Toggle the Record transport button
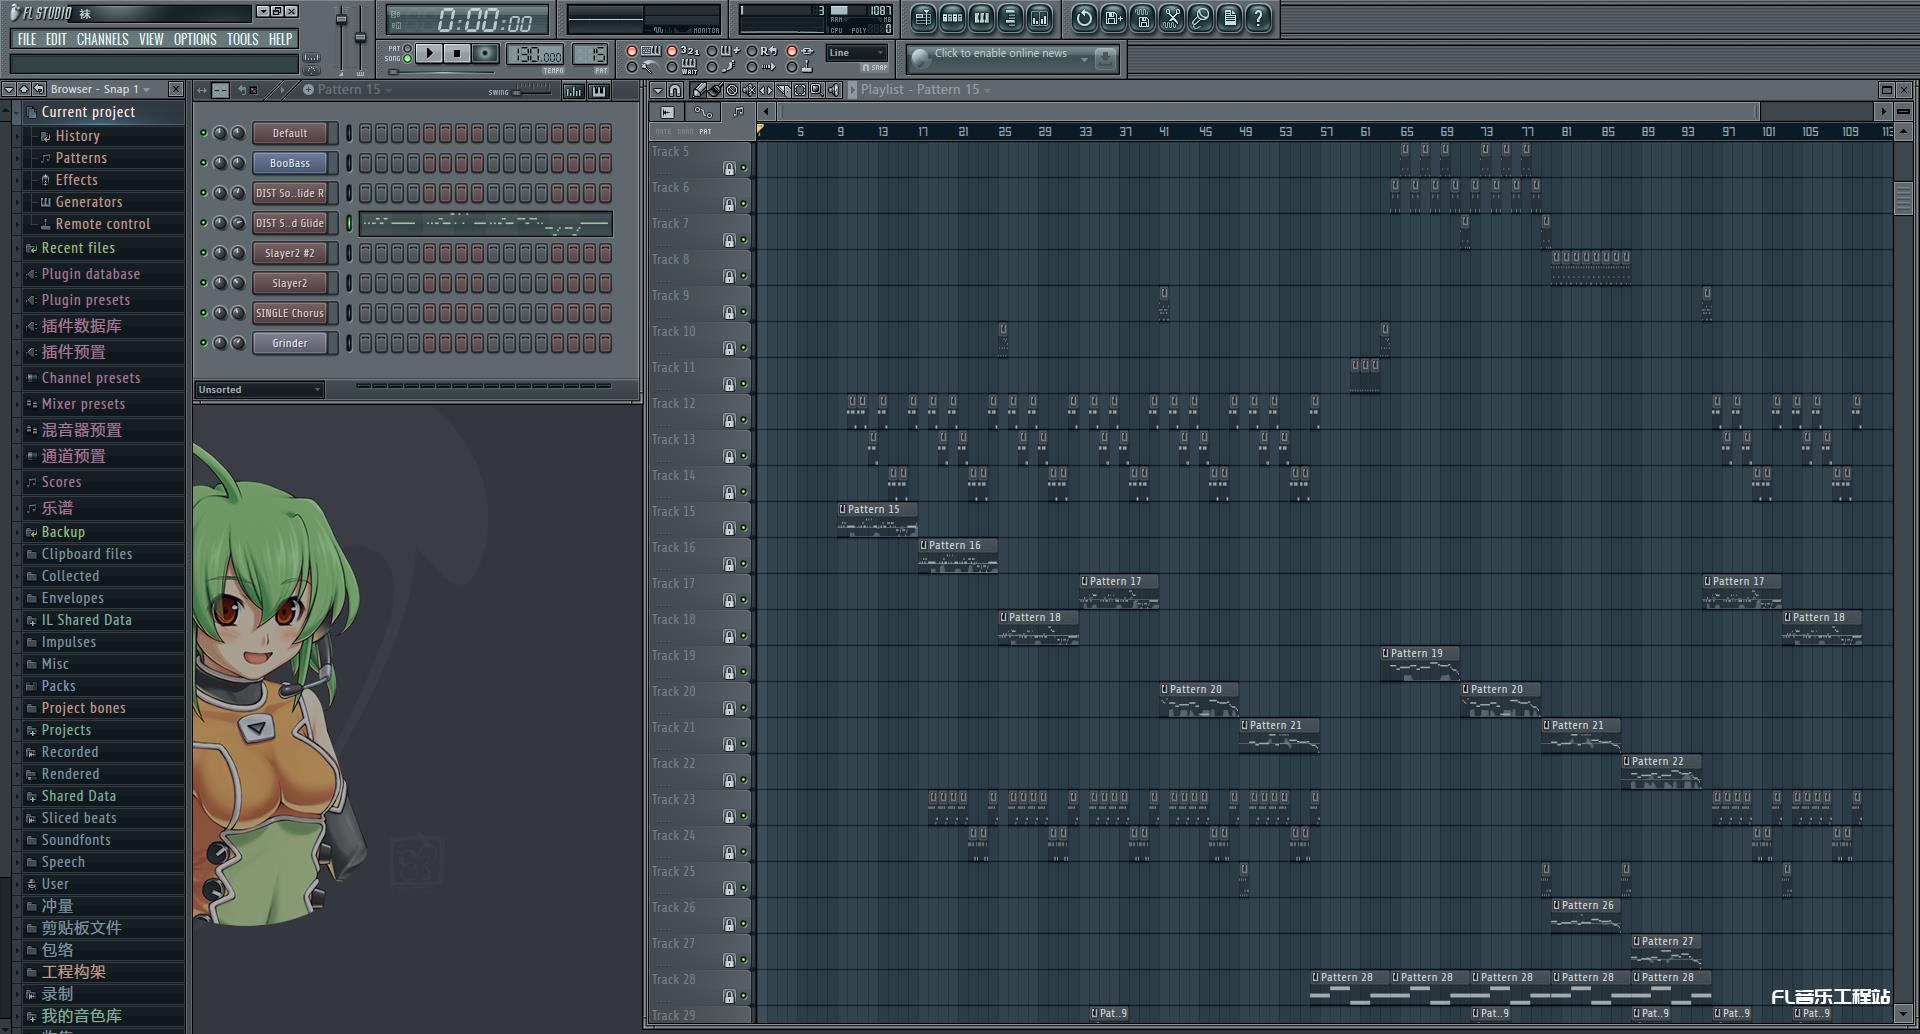This screenshot has height=1034, width=1920. (485, 53)
